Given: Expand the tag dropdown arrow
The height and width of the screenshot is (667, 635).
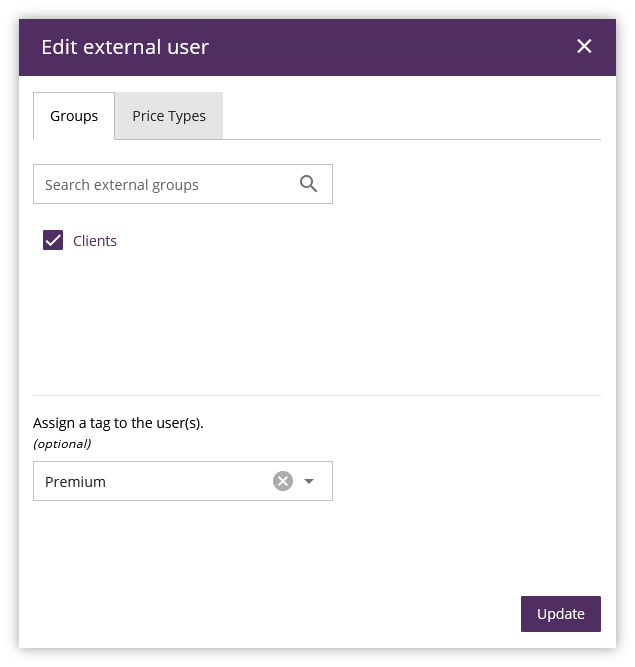Looking at the screenshot, I should [x=309, y=481].
